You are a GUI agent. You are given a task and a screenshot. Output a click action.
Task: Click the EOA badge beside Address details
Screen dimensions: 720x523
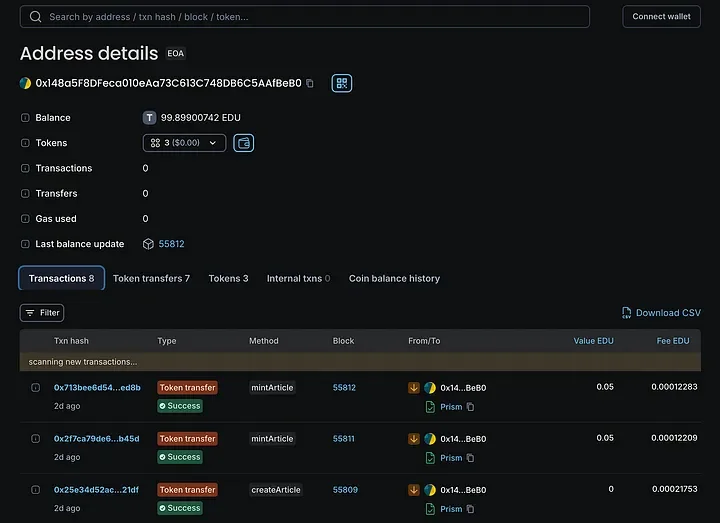coord(175,54)
